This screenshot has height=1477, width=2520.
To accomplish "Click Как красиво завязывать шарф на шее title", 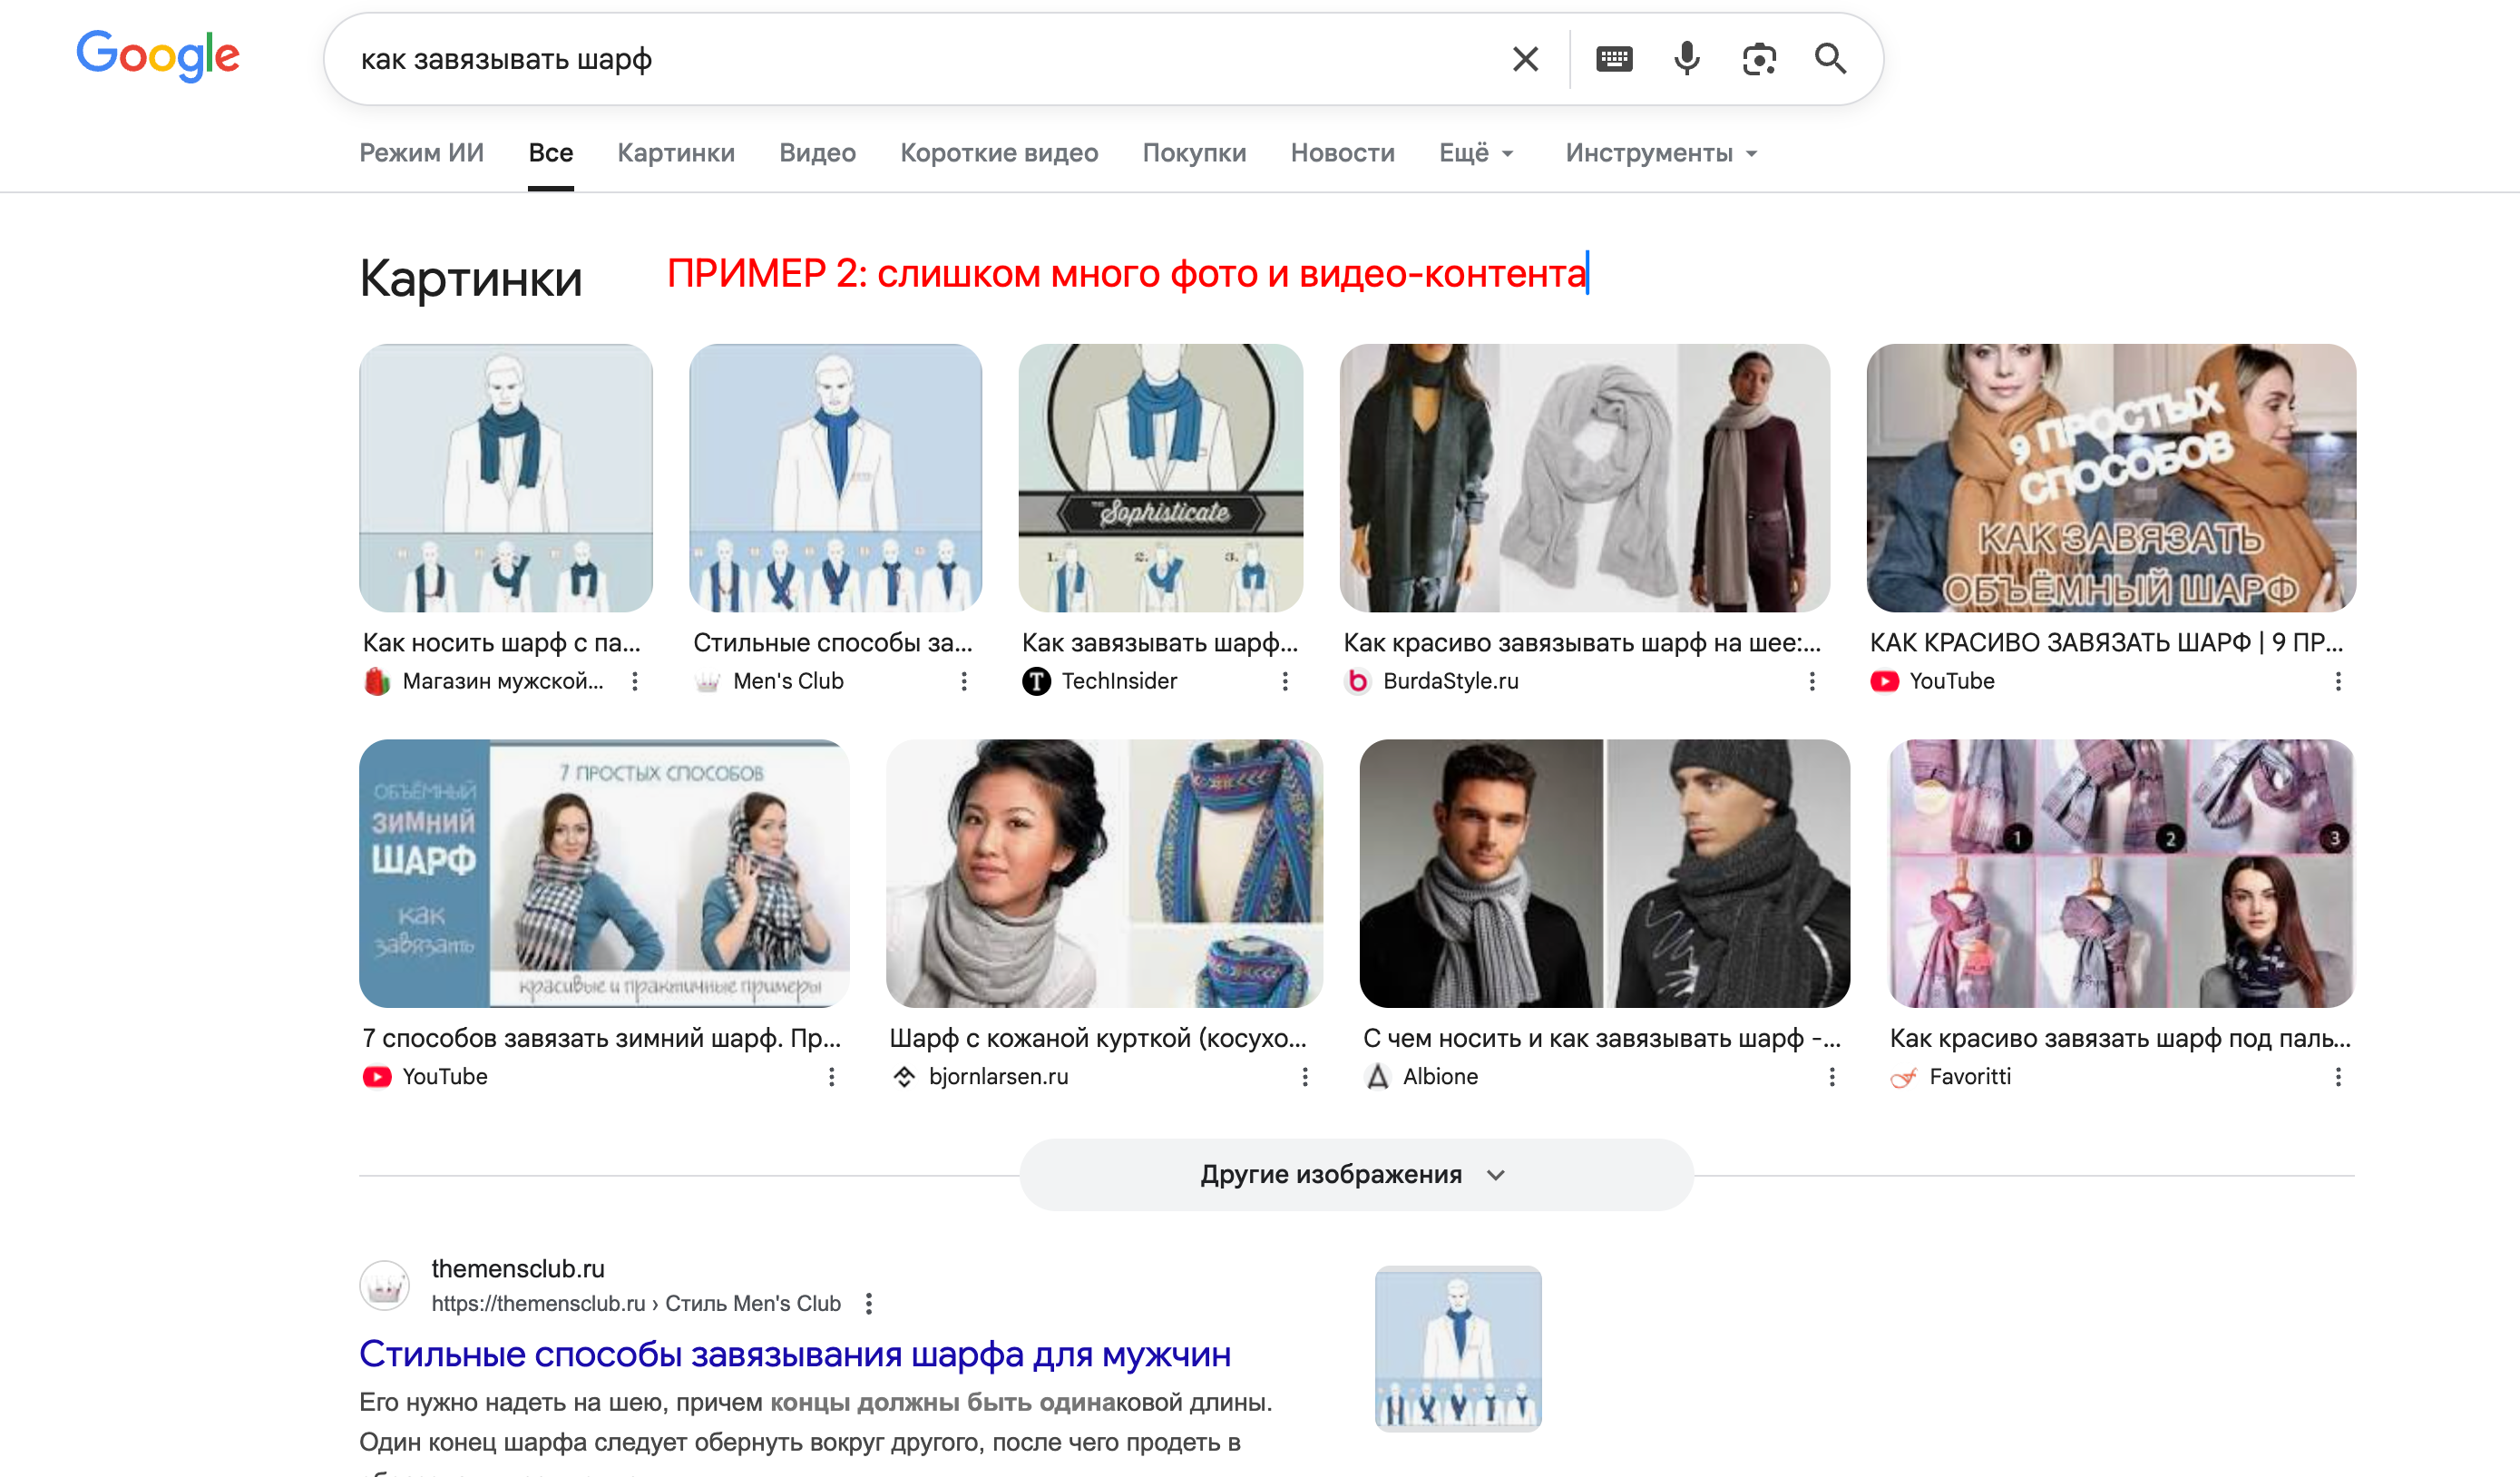I will click(x=1582, y=643).
